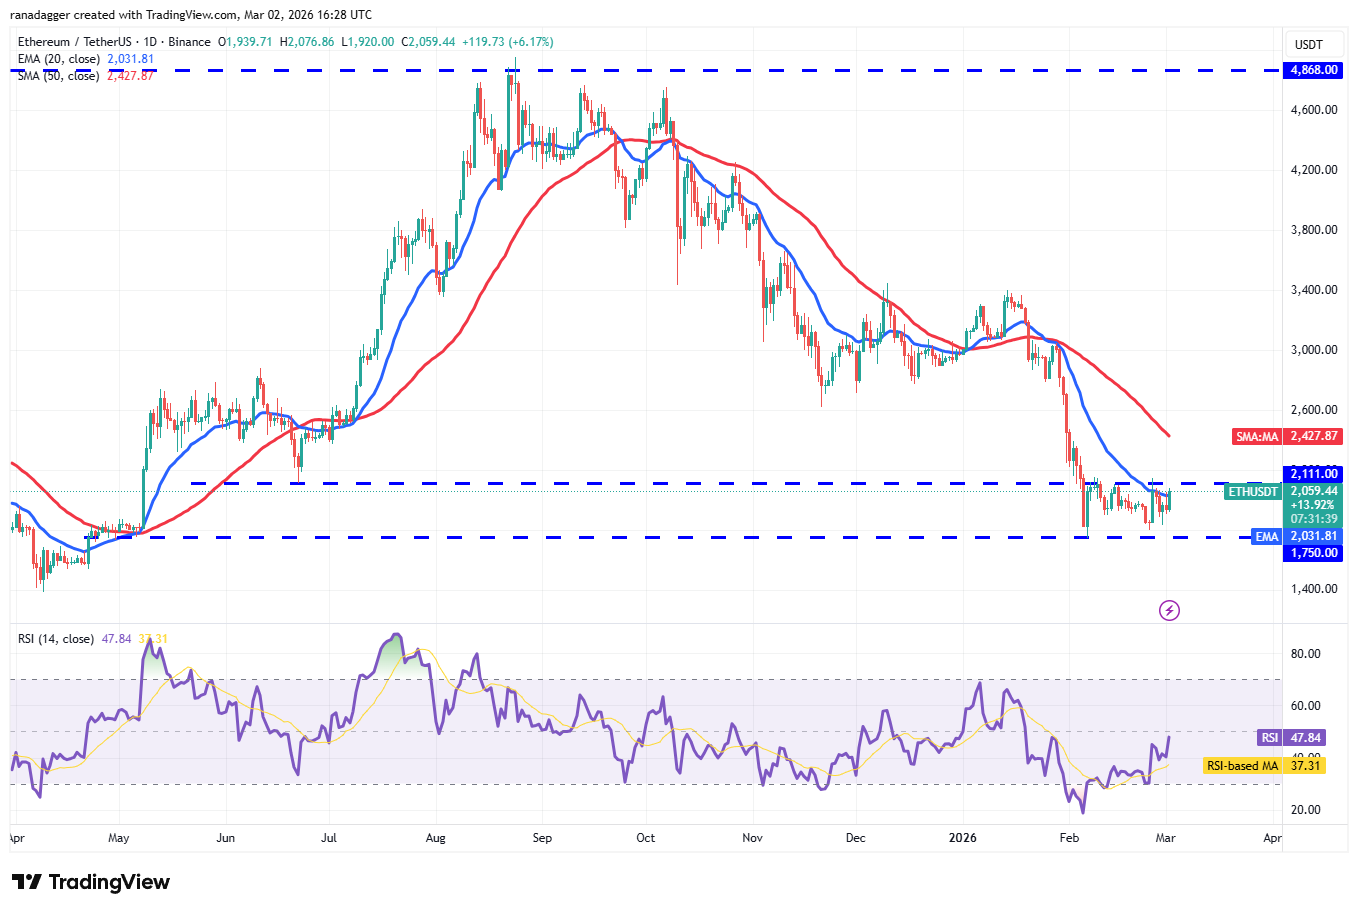Click the 1,750.00 support price label
The image size is (1358, 912).
click(1312, 552)
